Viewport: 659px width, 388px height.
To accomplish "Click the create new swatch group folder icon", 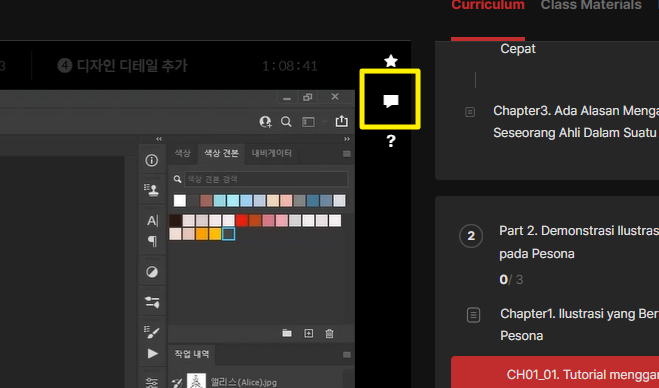I will tap(287, 333).
